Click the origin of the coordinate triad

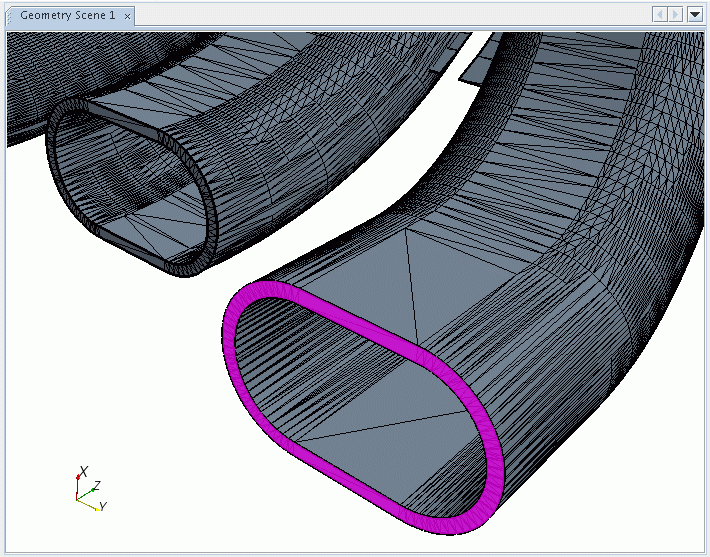point(78,497)
